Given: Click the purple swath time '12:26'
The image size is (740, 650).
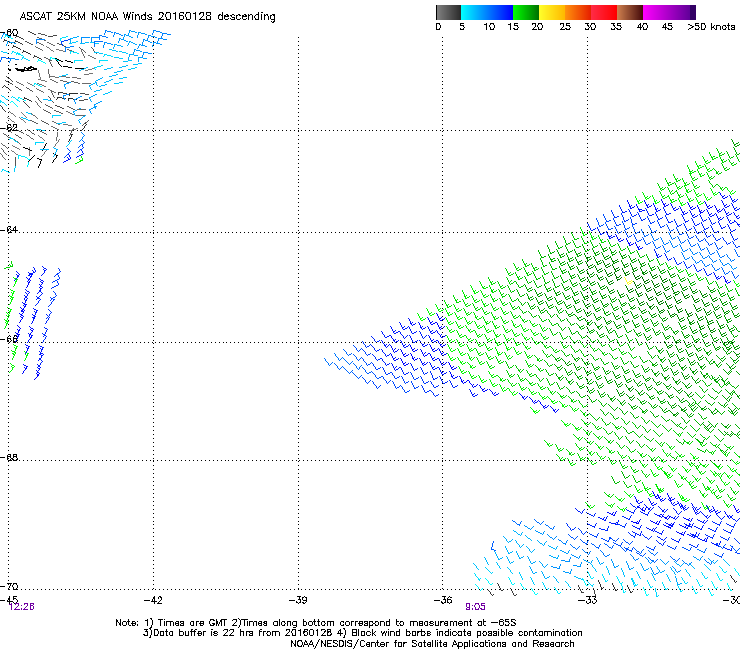Looking at the screenshot, I should [x=22, y=607].
